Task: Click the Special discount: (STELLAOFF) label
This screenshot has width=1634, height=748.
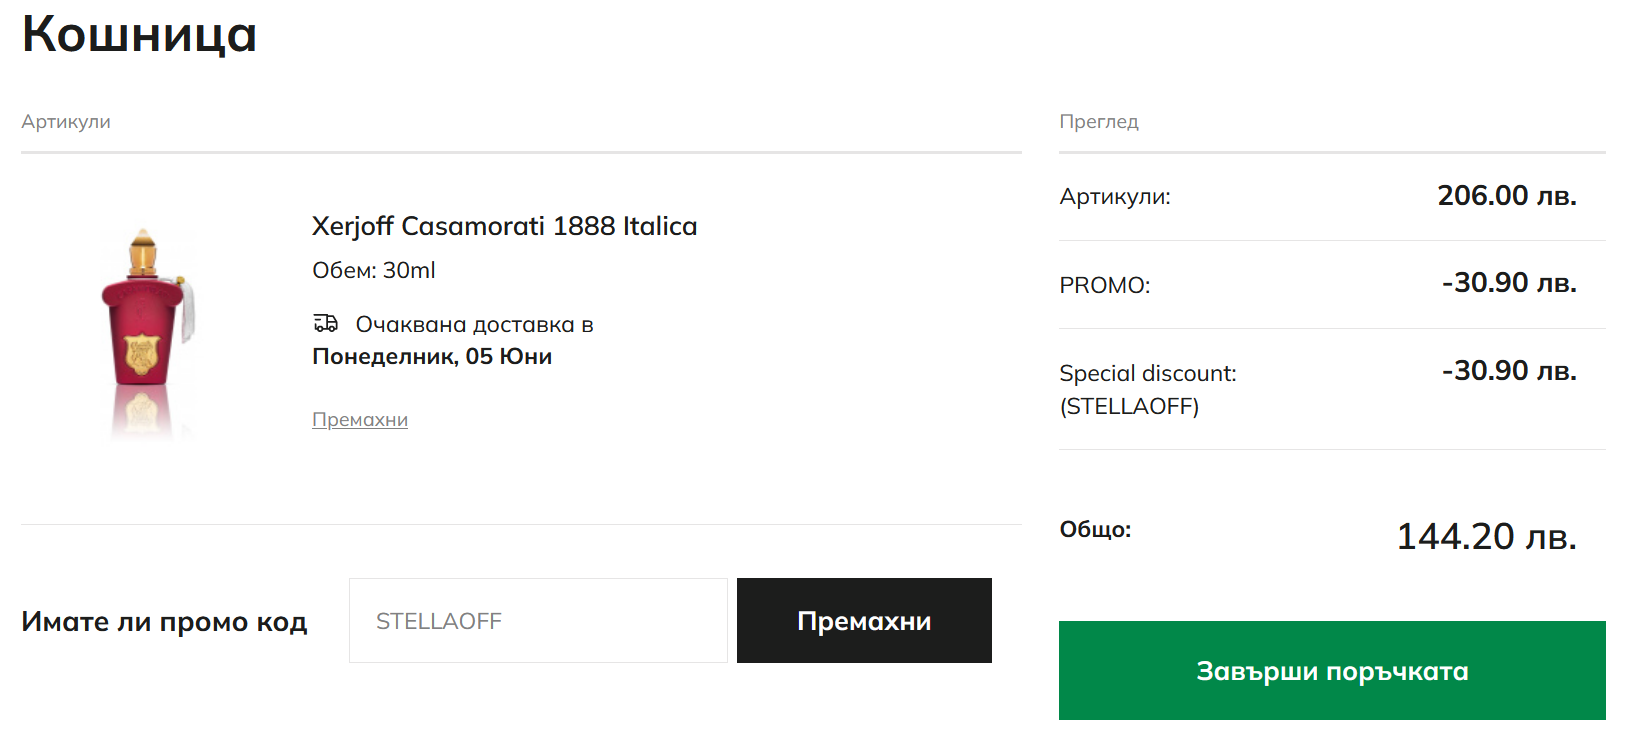Action: (x=1148, y=389)
